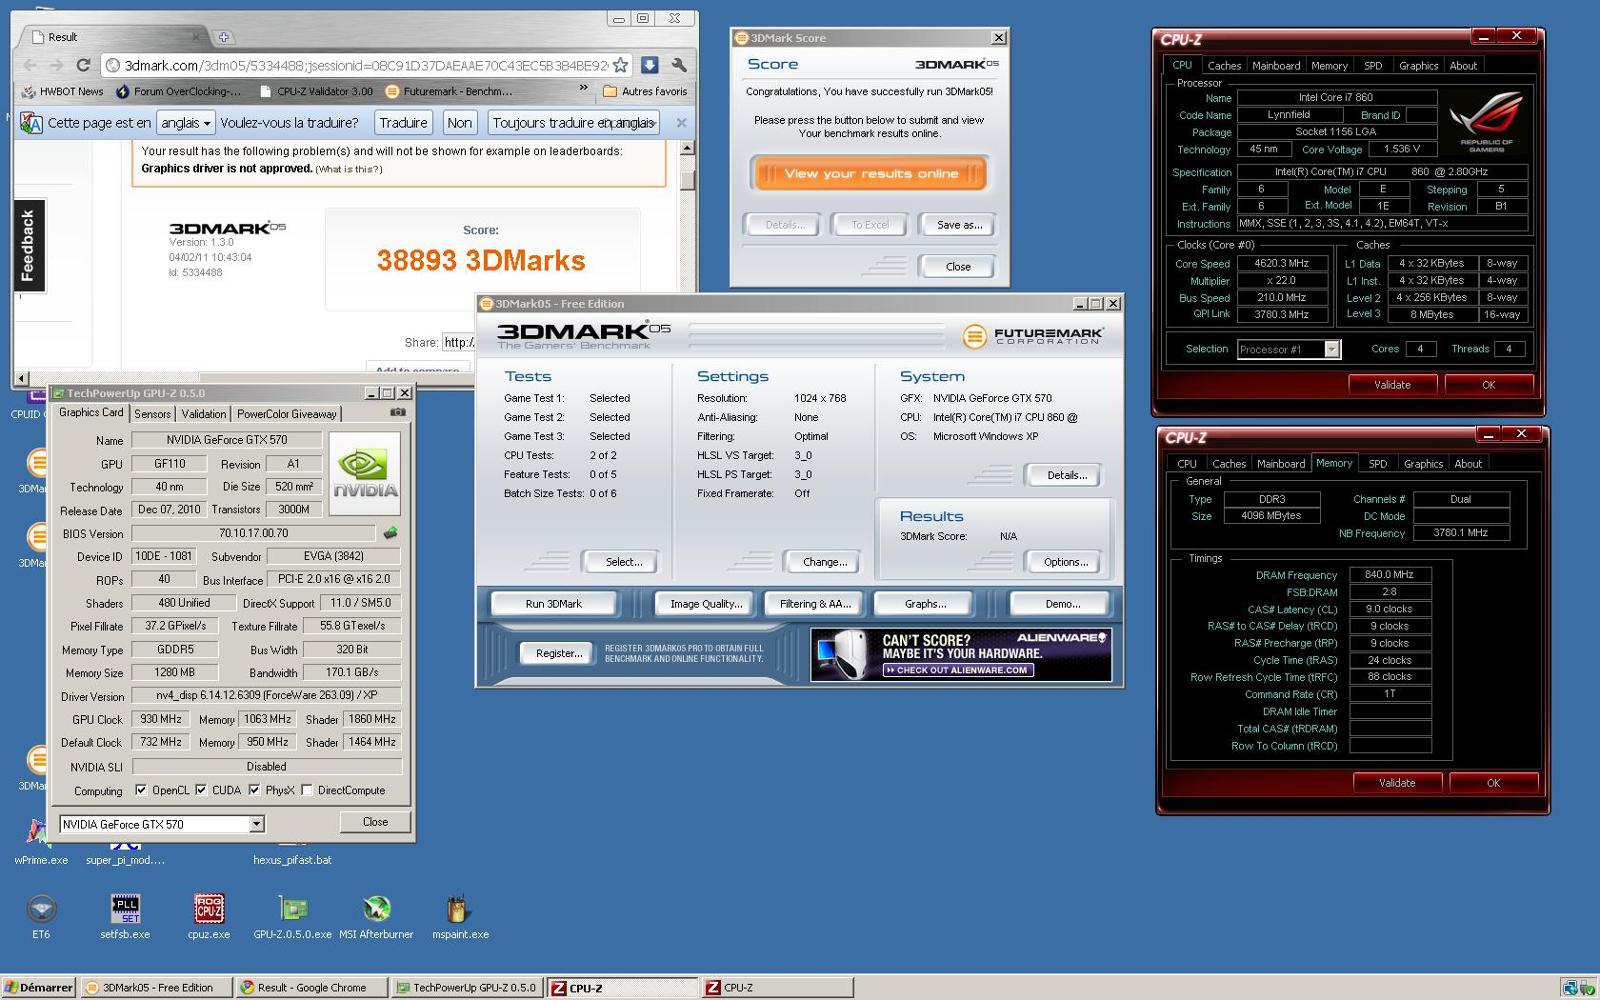This screenshot has height=1000, width=1600.
Task: Switch to TechPowerUp GPU-Z taskbar item
Action: (466, 987)
